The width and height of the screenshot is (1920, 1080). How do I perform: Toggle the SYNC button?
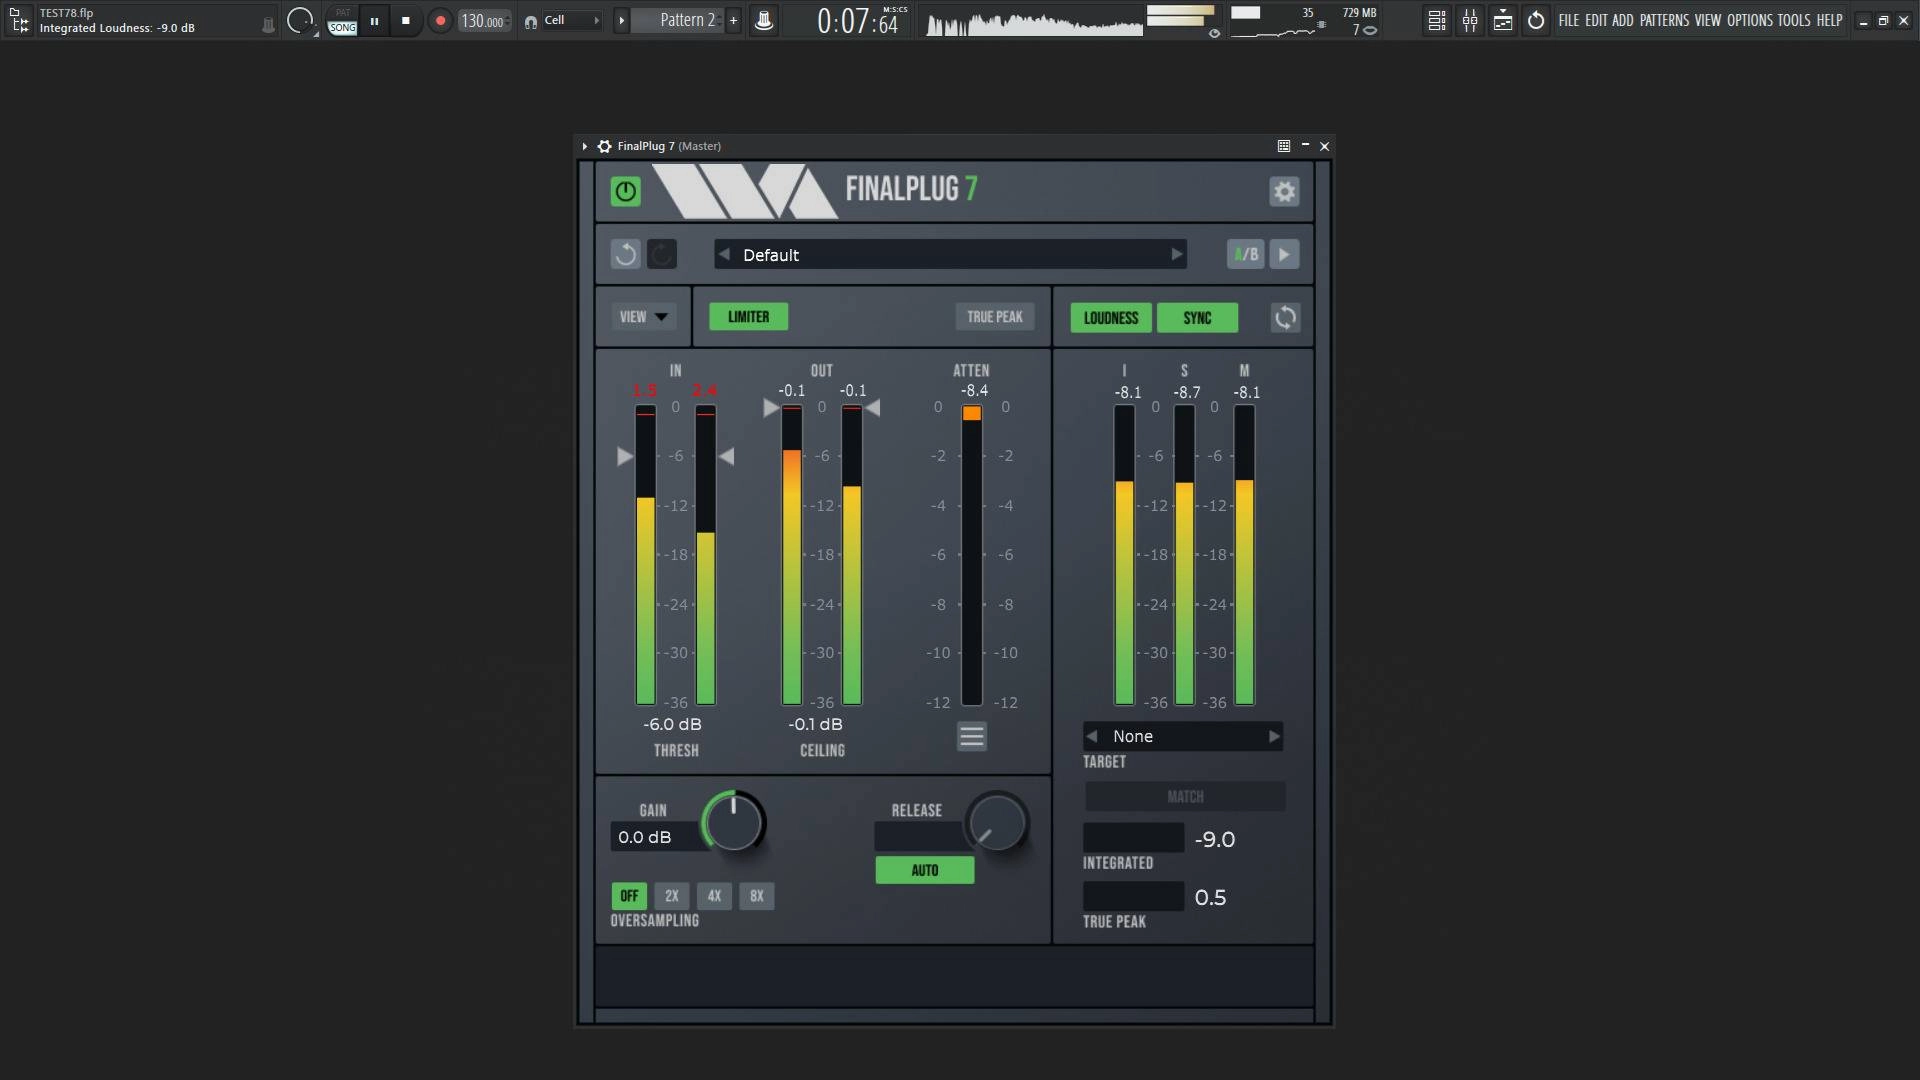(1197, 318)
